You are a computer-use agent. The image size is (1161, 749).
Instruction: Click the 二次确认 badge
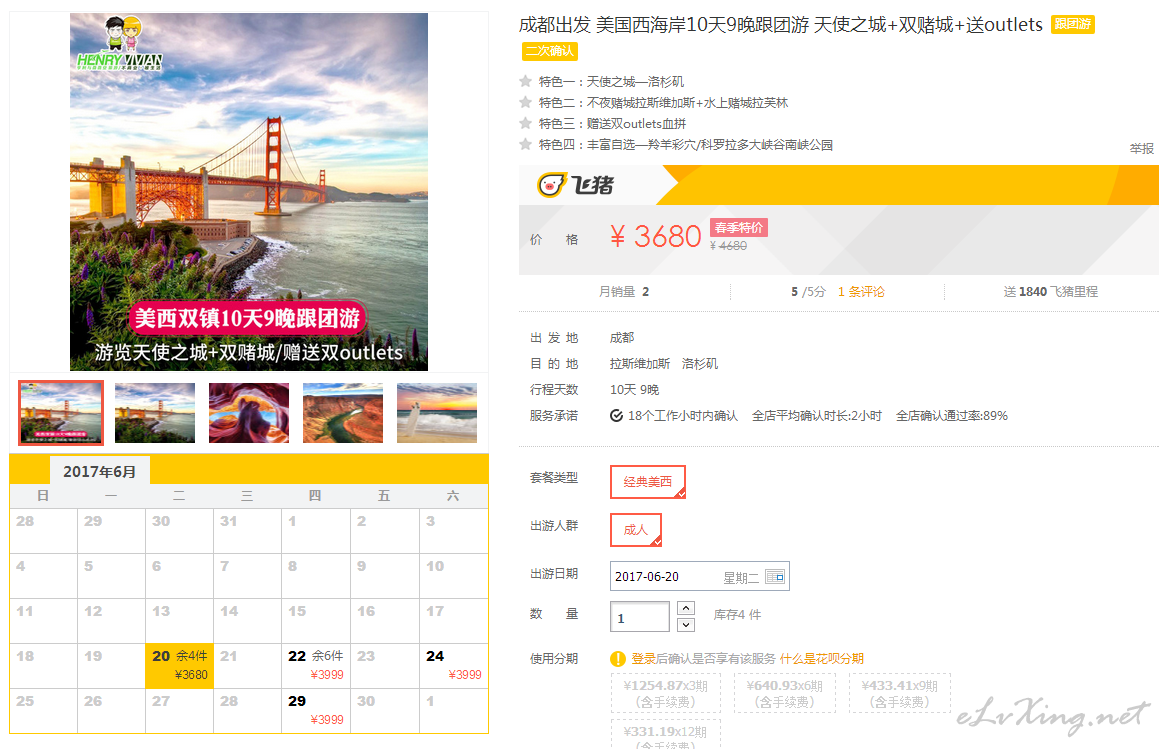[549, 51]
